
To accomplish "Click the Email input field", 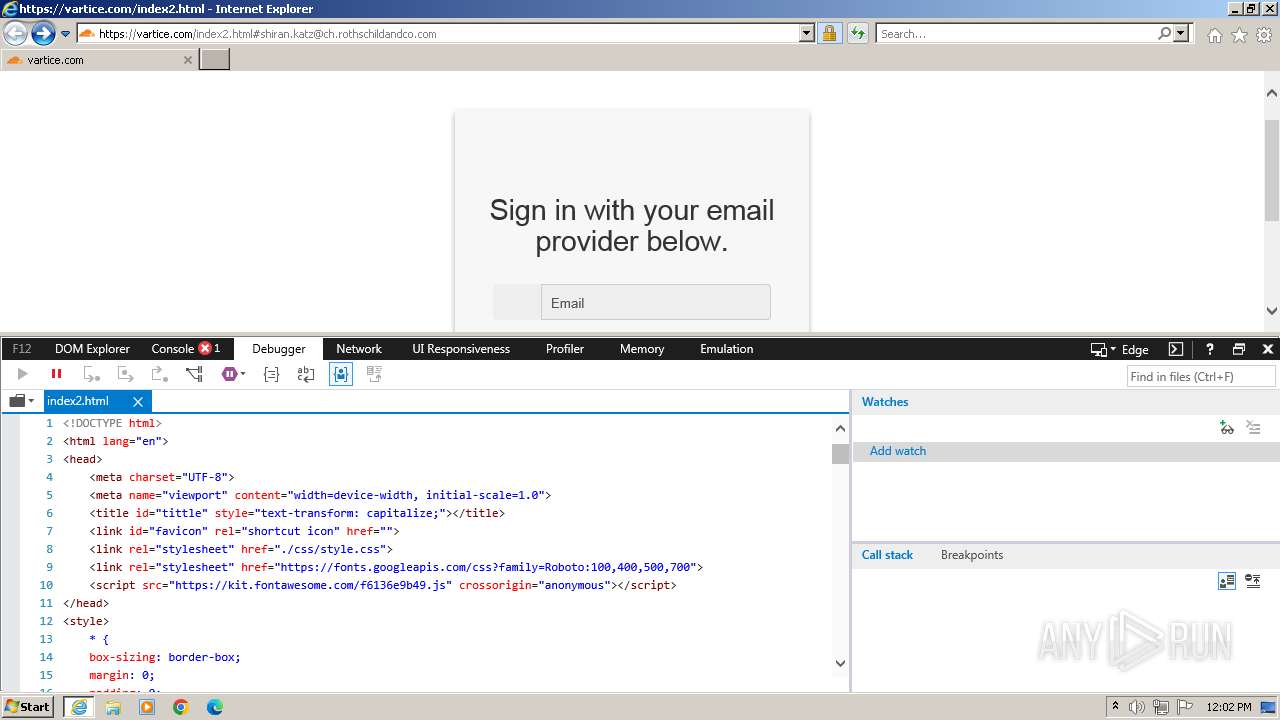I will click(655, 302).
